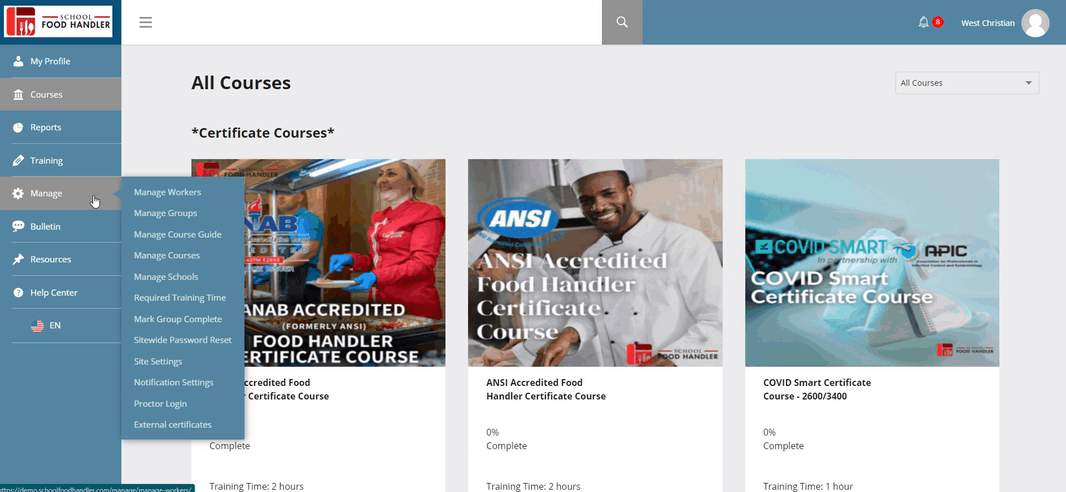Open notifications bell icon
Screen dimensions: 1066x492
[923, 22]
